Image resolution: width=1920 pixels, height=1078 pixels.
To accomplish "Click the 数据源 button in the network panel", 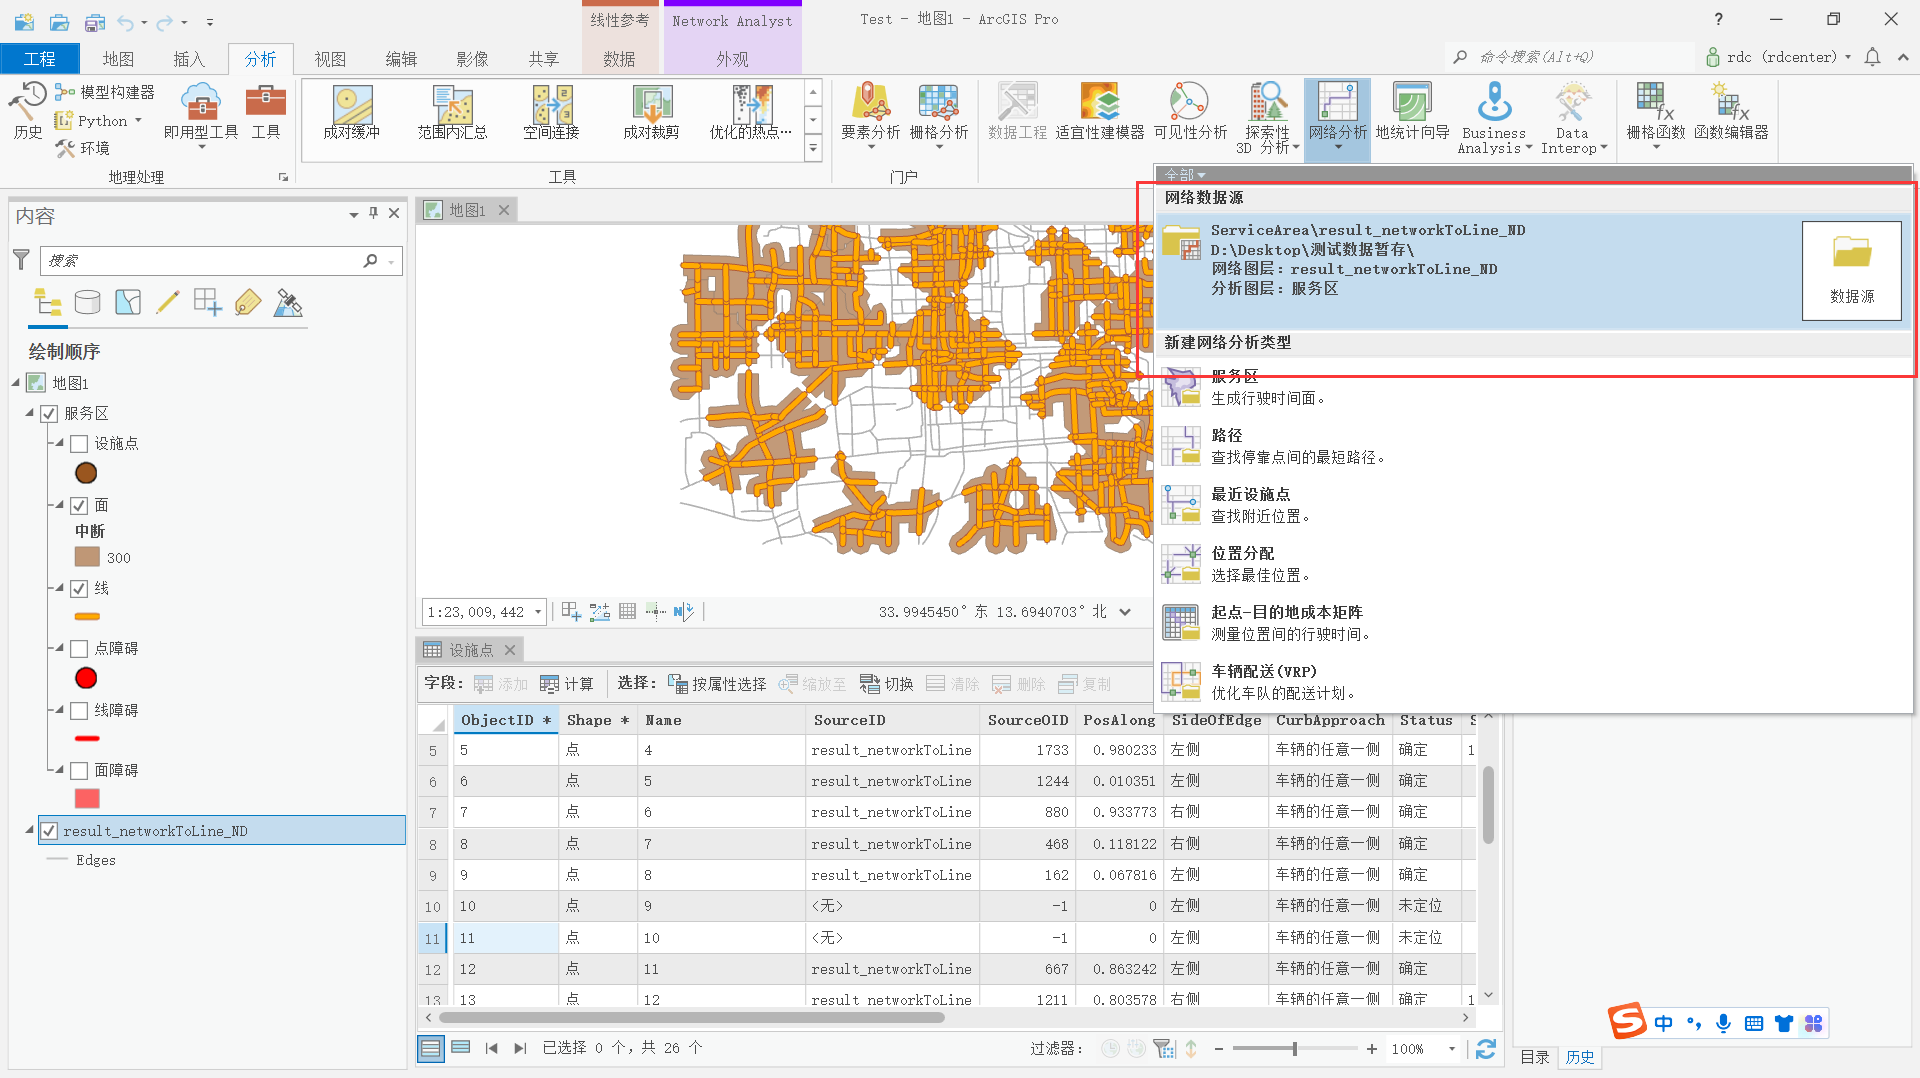I will 1851,270.
